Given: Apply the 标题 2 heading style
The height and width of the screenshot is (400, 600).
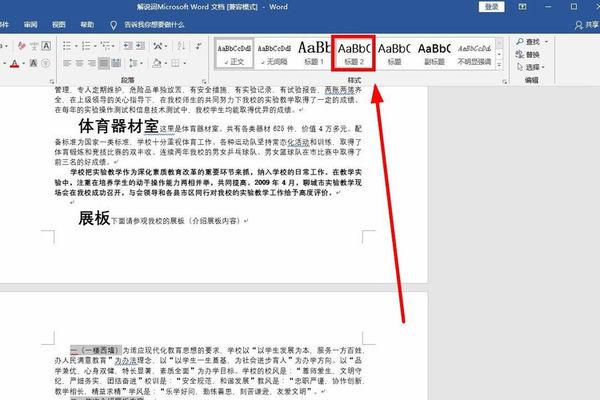Looking at the screenshot, I should coord(354,54).
